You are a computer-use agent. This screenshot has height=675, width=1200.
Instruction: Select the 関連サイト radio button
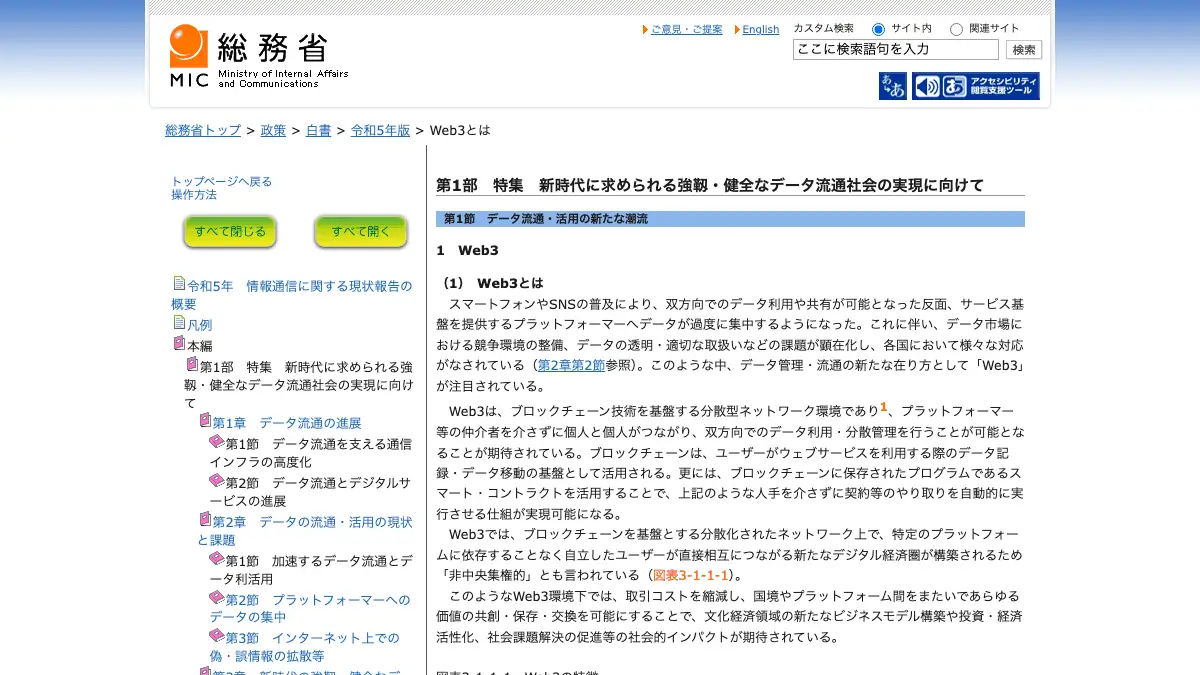[956, 30]
